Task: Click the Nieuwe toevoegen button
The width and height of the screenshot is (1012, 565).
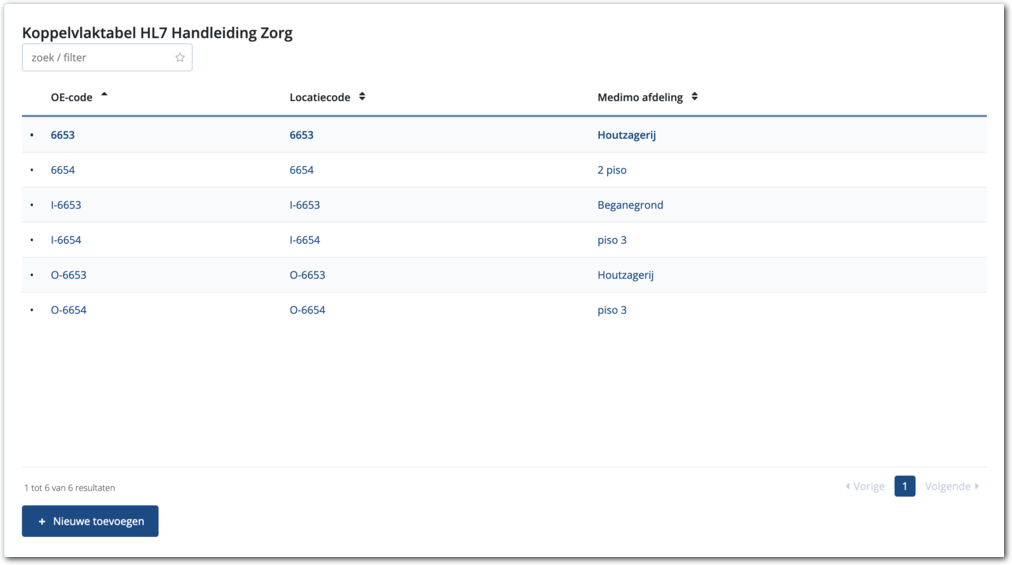Action: click(x=90, y=522)
